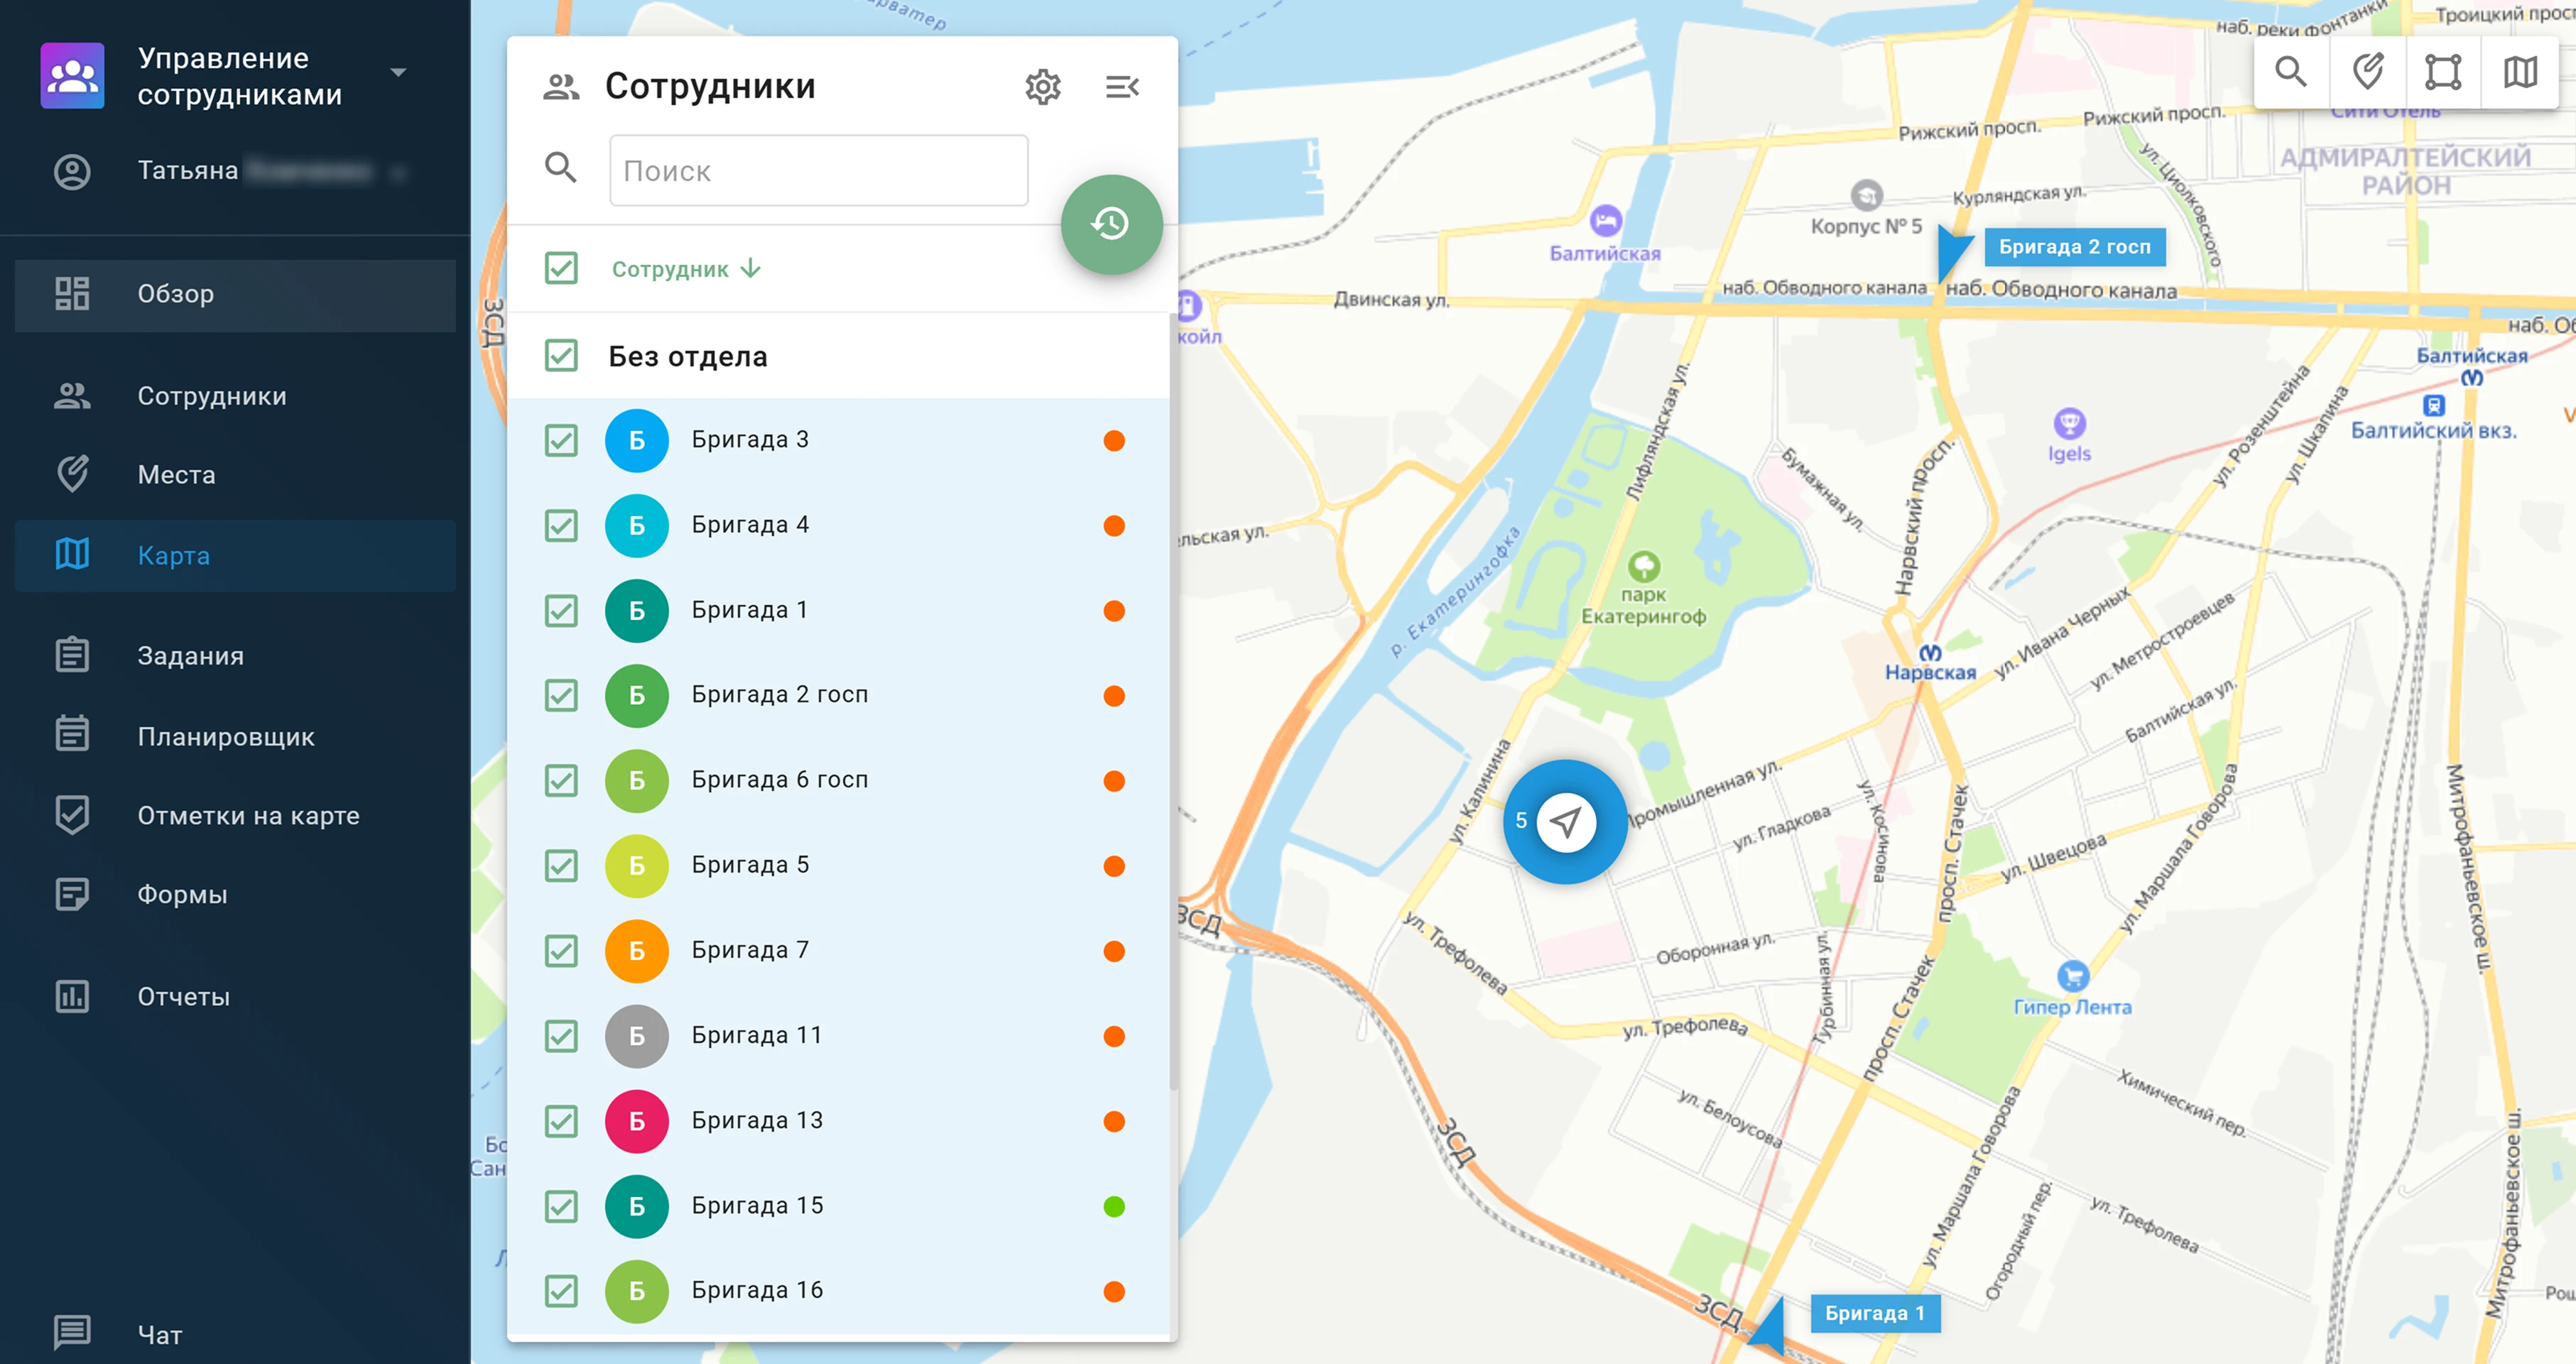Image resolution: width=2576 pixels, height=1364 pixels.
Task: Go to Отчеты in the sidebar
Action: 184,996
